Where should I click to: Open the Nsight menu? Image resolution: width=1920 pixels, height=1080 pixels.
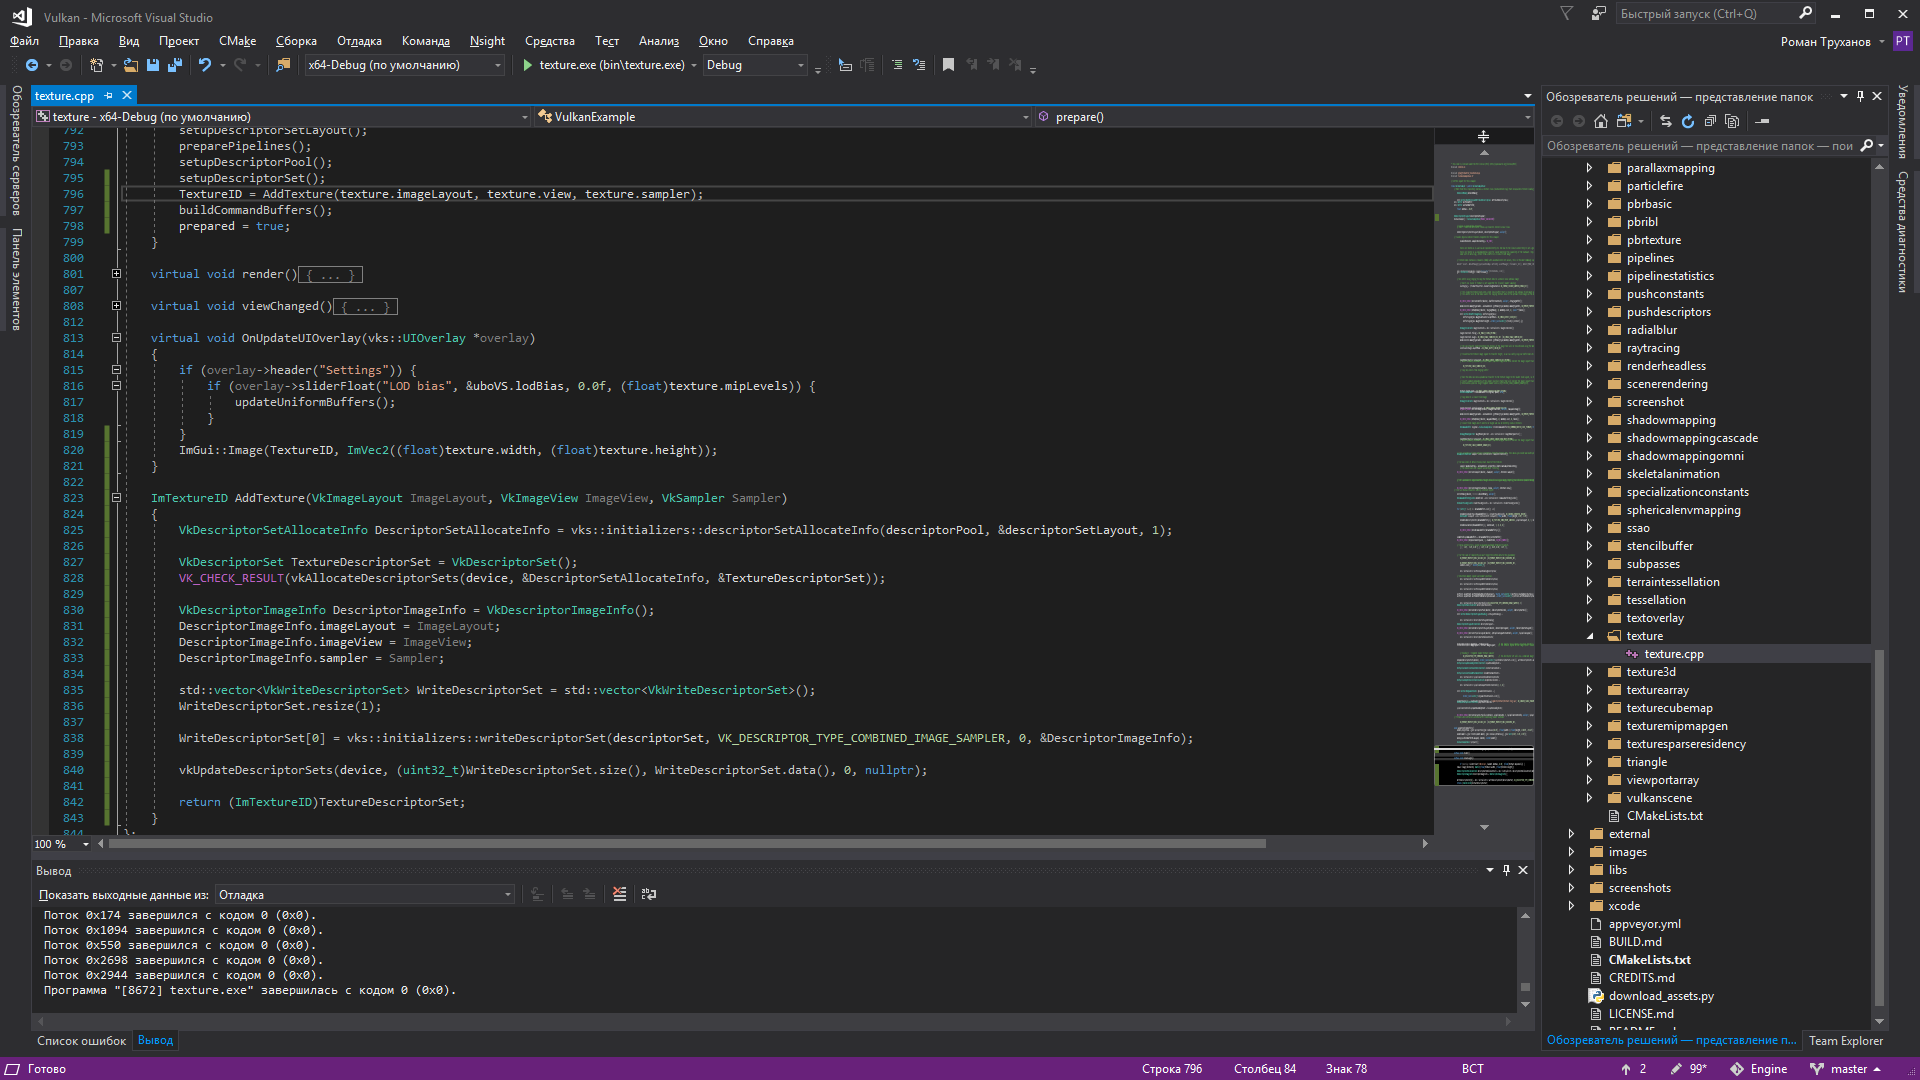pyautogui.click(x=487, y=41)
